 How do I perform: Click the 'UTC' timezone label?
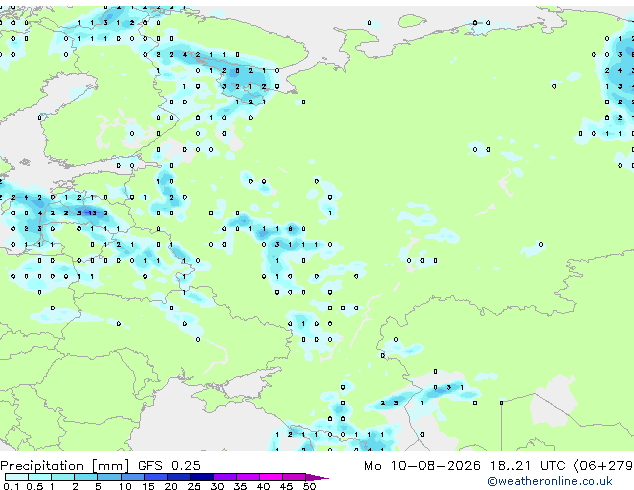(552, 466)
